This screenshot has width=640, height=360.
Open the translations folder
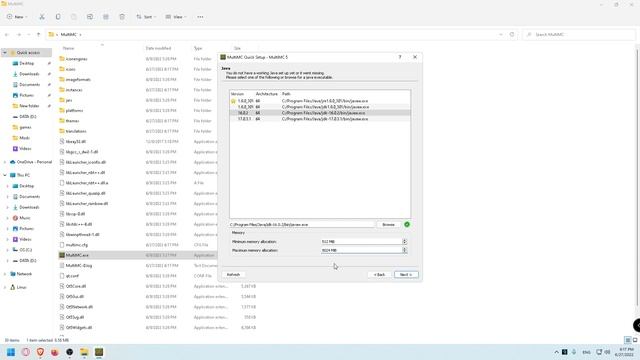coord(76,131)
